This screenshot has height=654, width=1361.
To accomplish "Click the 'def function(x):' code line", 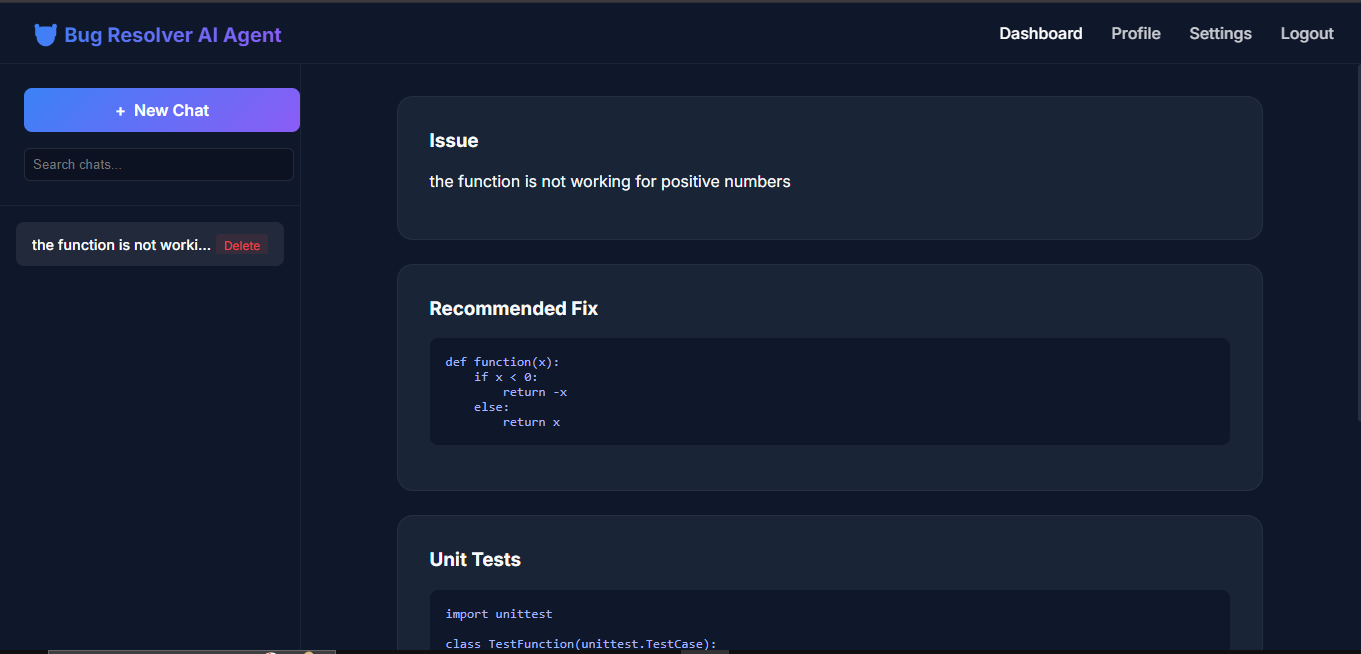I will pos(502,362).
